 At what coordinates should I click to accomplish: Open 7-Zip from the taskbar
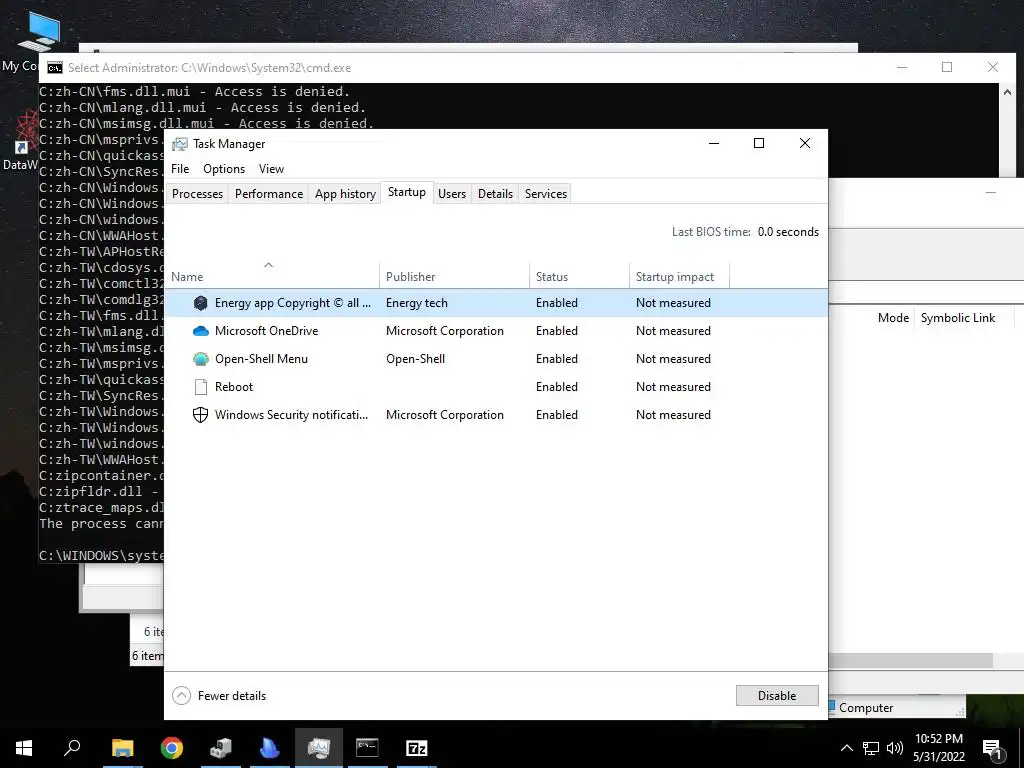tap(417, 748)
